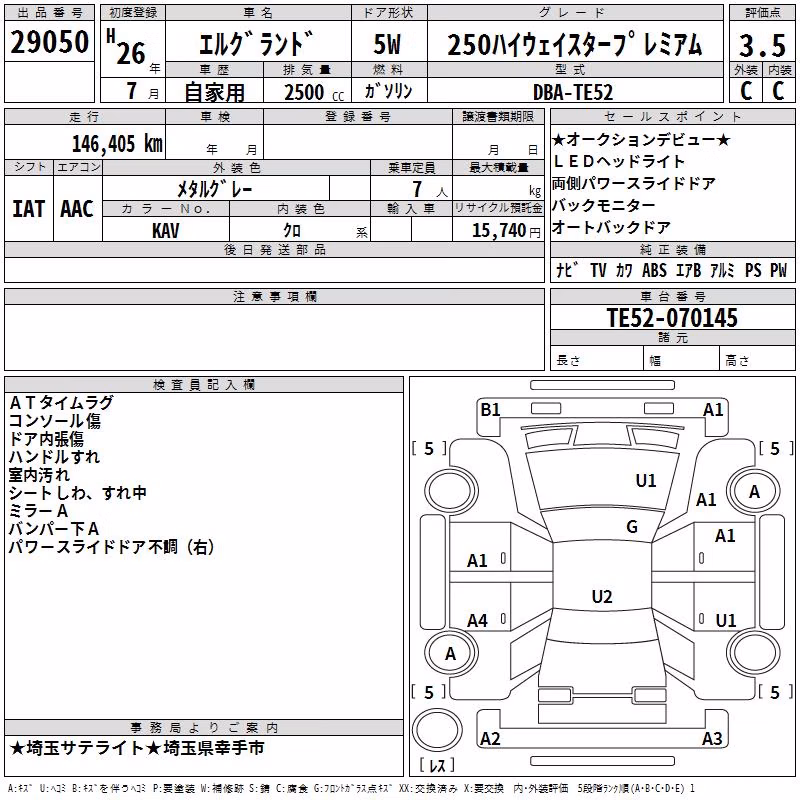Click the エアB equipment entry
Image resolution: width=800 pixels, height=800 pixels.
coord(688,270)
